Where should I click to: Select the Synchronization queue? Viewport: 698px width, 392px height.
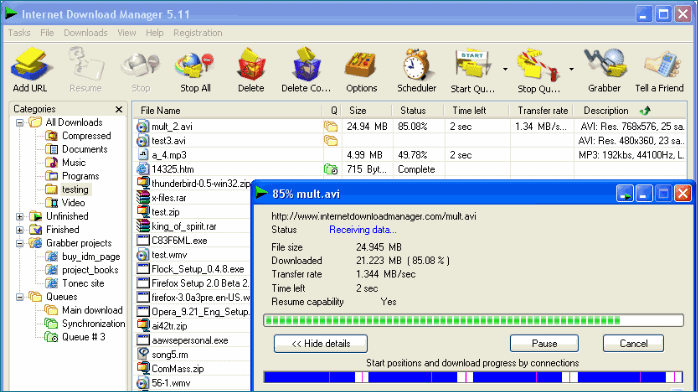pos(85,323)
